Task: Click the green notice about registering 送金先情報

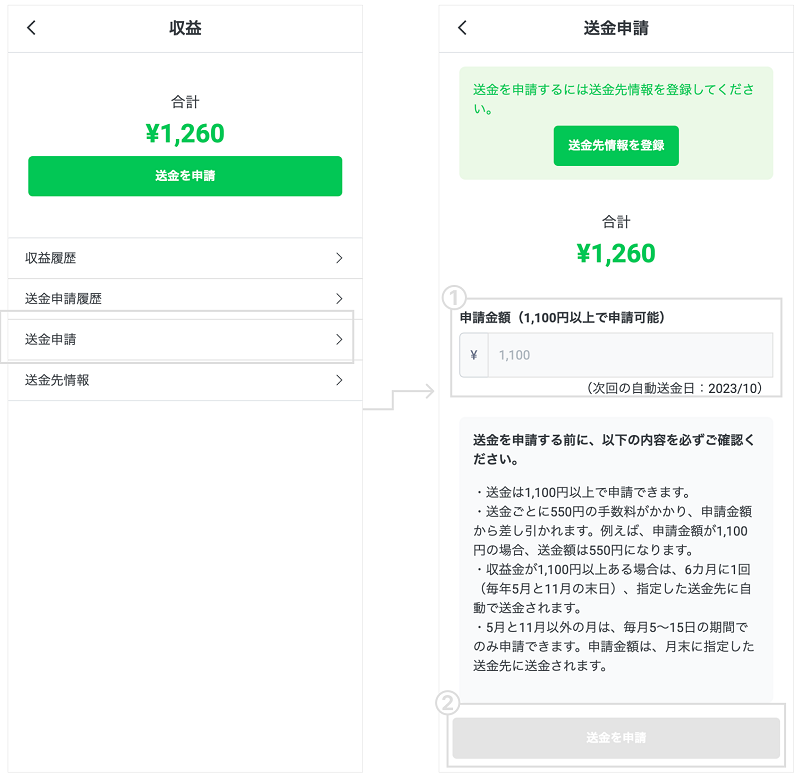Action: pyautogui.click(x=613, y=98)
